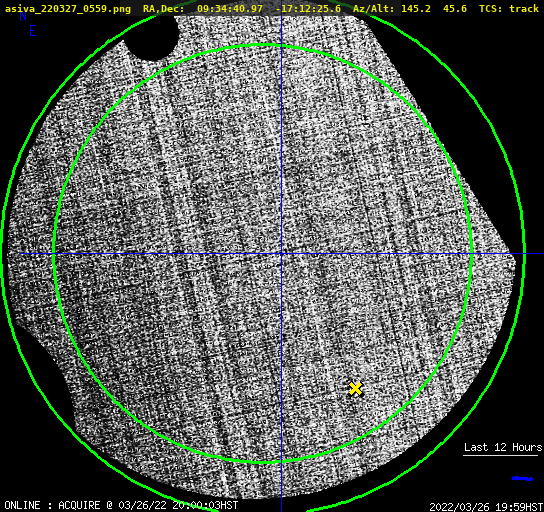Screen dimensions: 544x512
Task: Click the Alt value 45.6
Action: 455,8
